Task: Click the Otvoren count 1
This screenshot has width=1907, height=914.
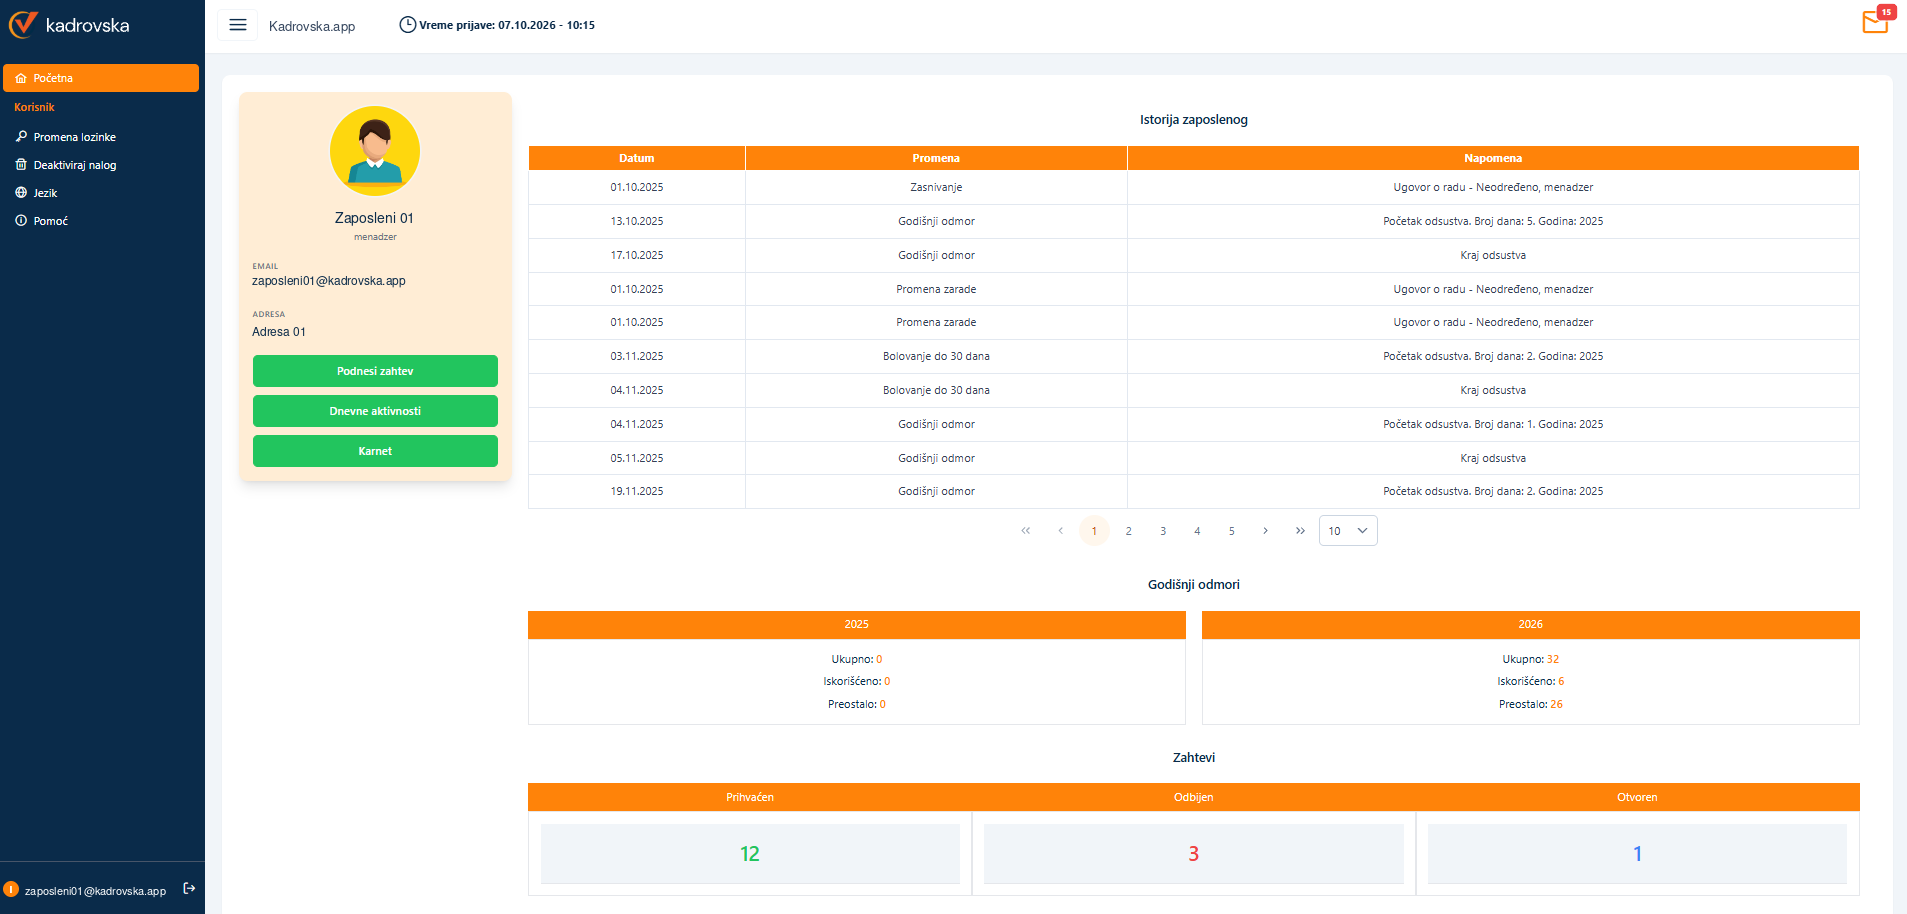Action: (x=1637, y=854)
